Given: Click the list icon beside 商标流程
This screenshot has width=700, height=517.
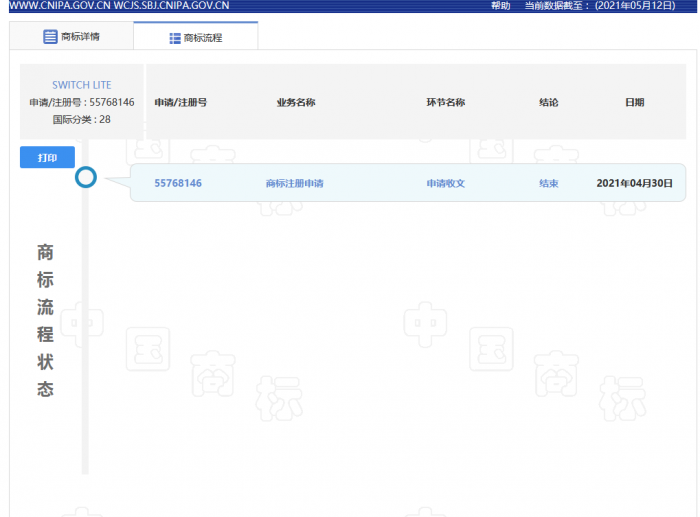Looking at the screenshot, I should [x=174, y=38].
